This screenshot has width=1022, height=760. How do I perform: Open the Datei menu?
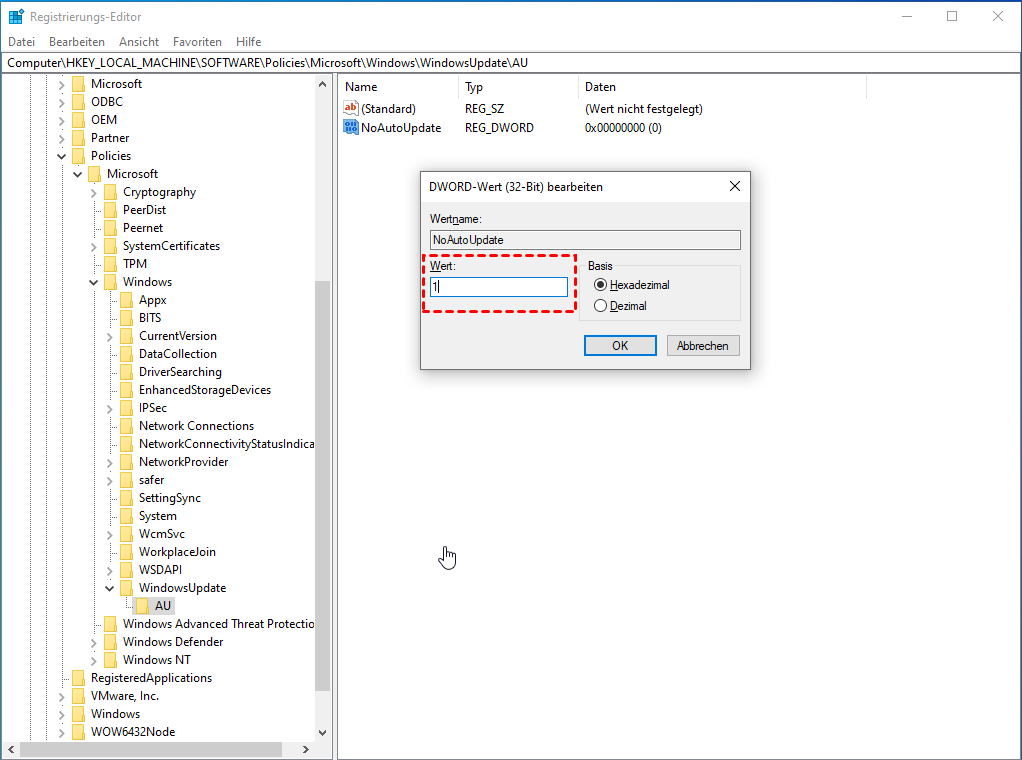(22, 42)
